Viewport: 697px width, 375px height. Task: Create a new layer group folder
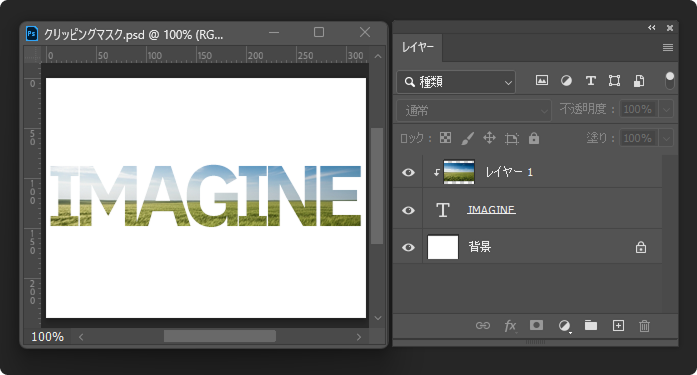pos(591,325)
